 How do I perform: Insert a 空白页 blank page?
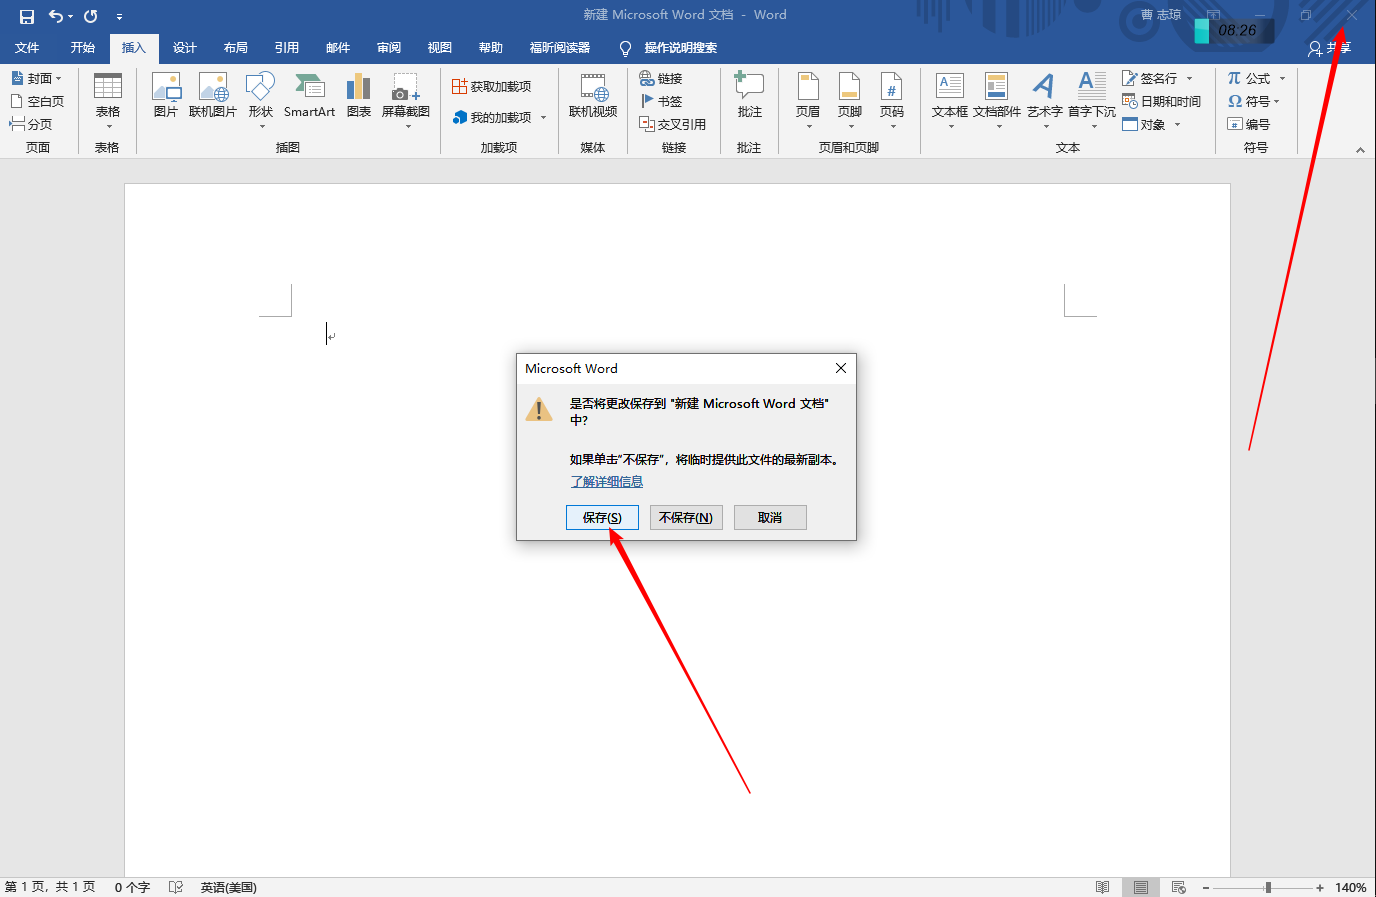point(37,101)
